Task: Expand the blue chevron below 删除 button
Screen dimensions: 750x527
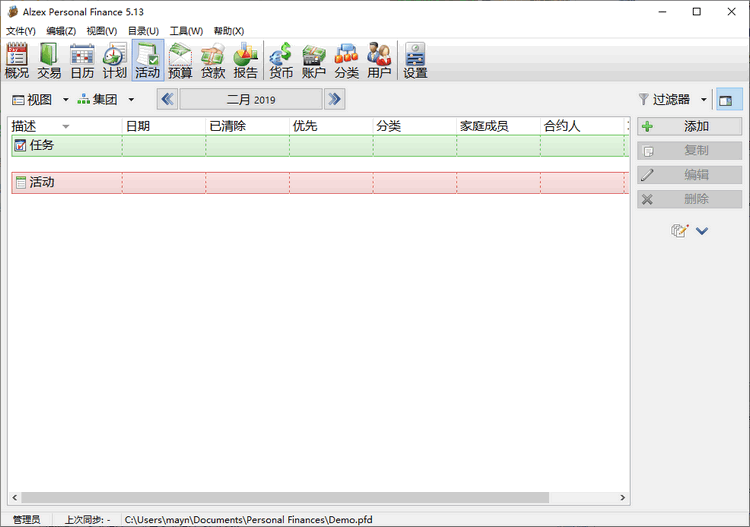Action: pos(702,231)
